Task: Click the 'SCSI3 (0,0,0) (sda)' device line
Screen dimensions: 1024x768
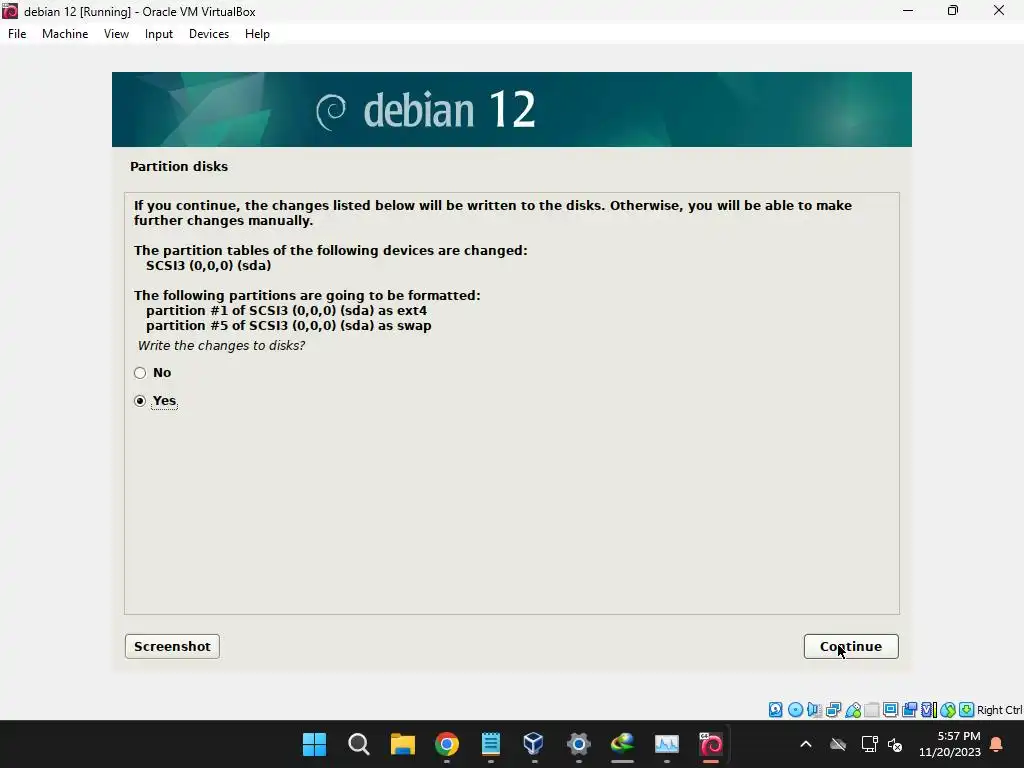Action: tap(208, 266)
